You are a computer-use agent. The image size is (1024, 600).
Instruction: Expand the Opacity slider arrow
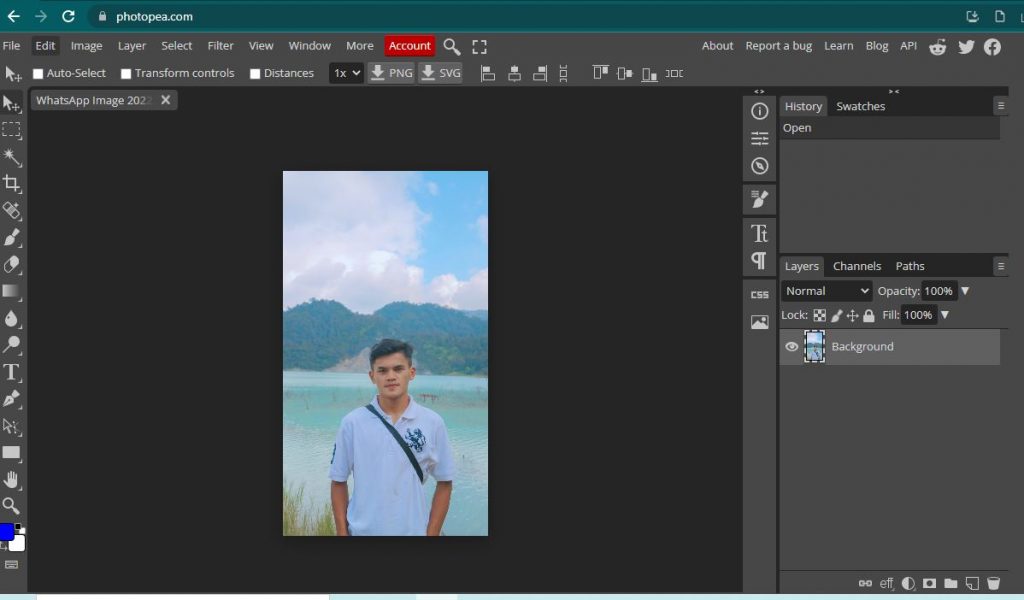pyautogui.click(x=965, y=291)
